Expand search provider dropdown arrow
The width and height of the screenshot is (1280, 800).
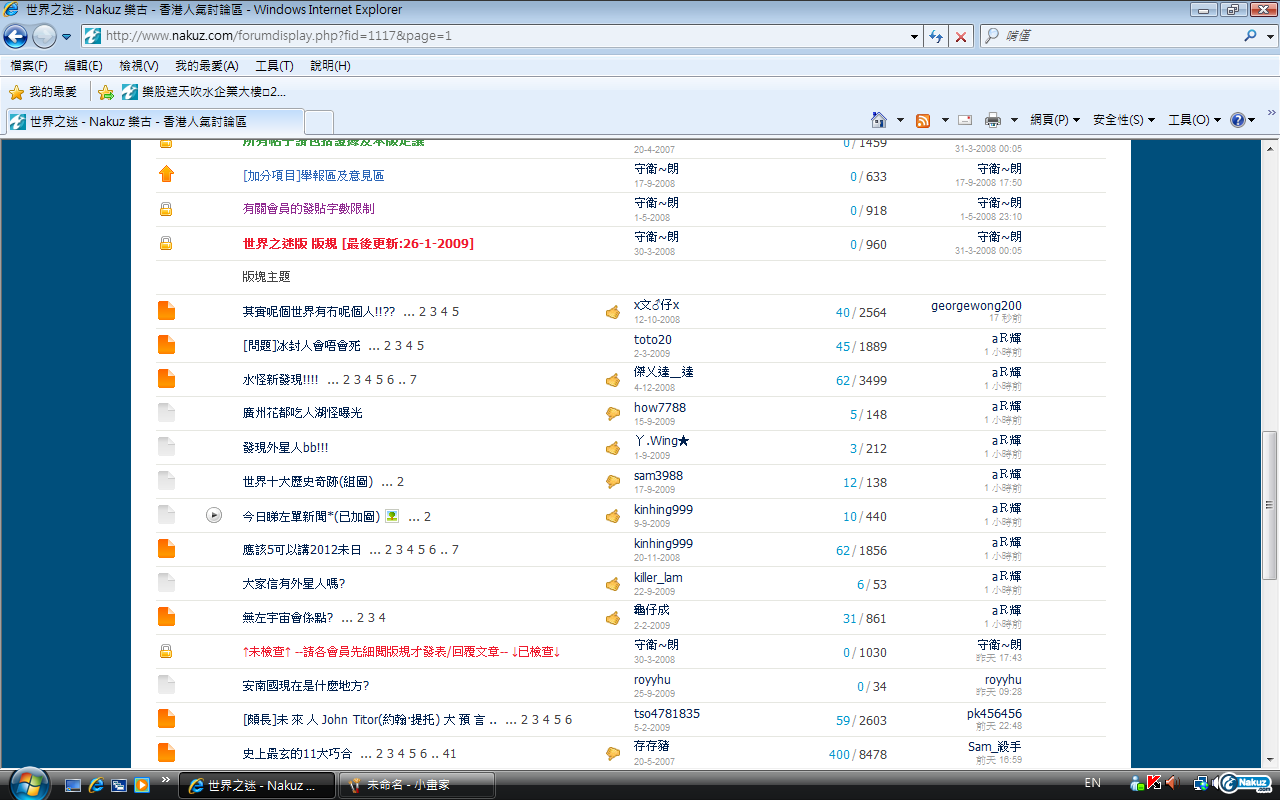coord(1270,36)
